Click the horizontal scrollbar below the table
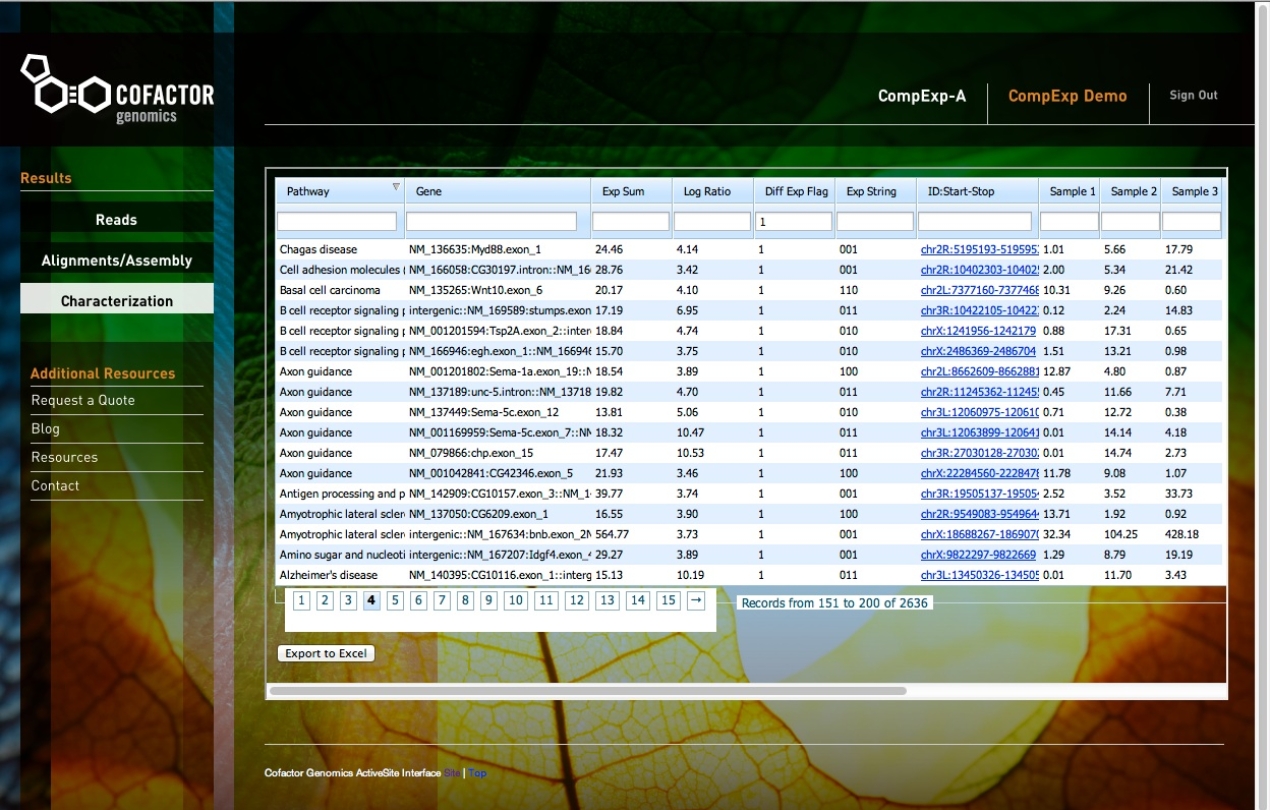Image resolution: width=1270 pixels, height=810 pixels. 588,690
